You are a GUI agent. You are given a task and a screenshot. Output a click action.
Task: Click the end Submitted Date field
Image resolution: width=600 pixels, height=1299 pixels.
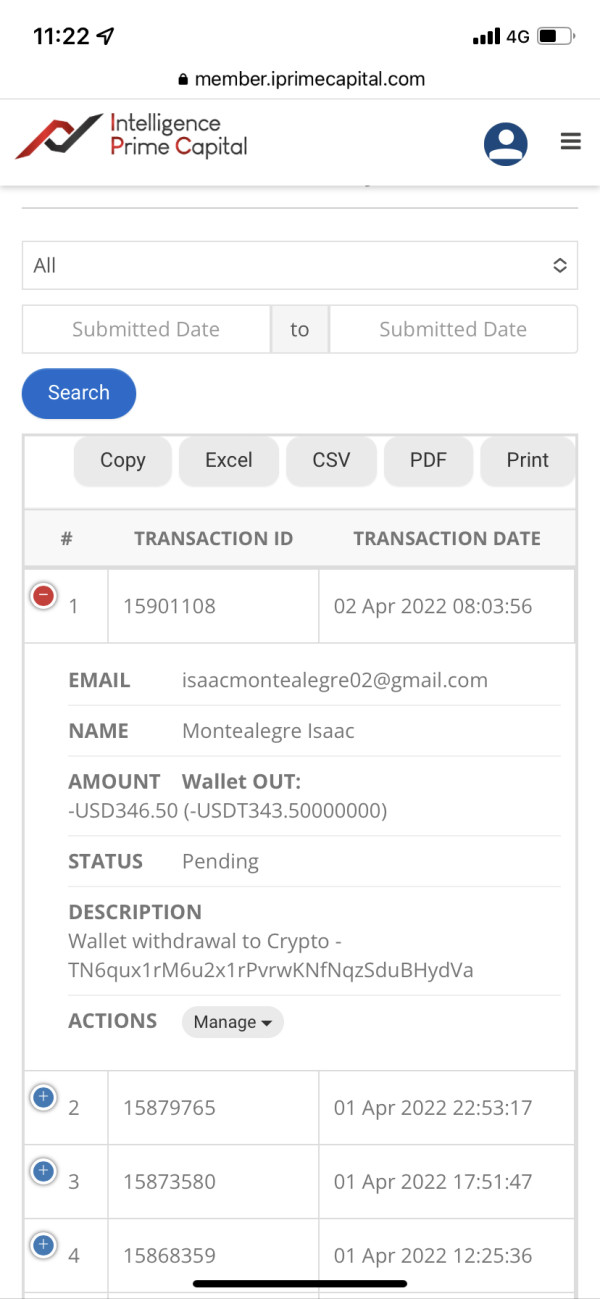[x=453, y=330]
